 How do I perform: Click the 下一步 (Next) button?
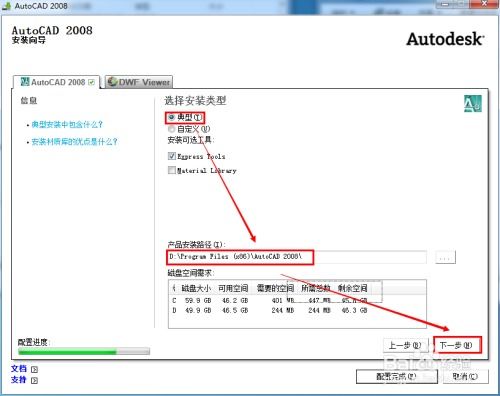[458, 345]
